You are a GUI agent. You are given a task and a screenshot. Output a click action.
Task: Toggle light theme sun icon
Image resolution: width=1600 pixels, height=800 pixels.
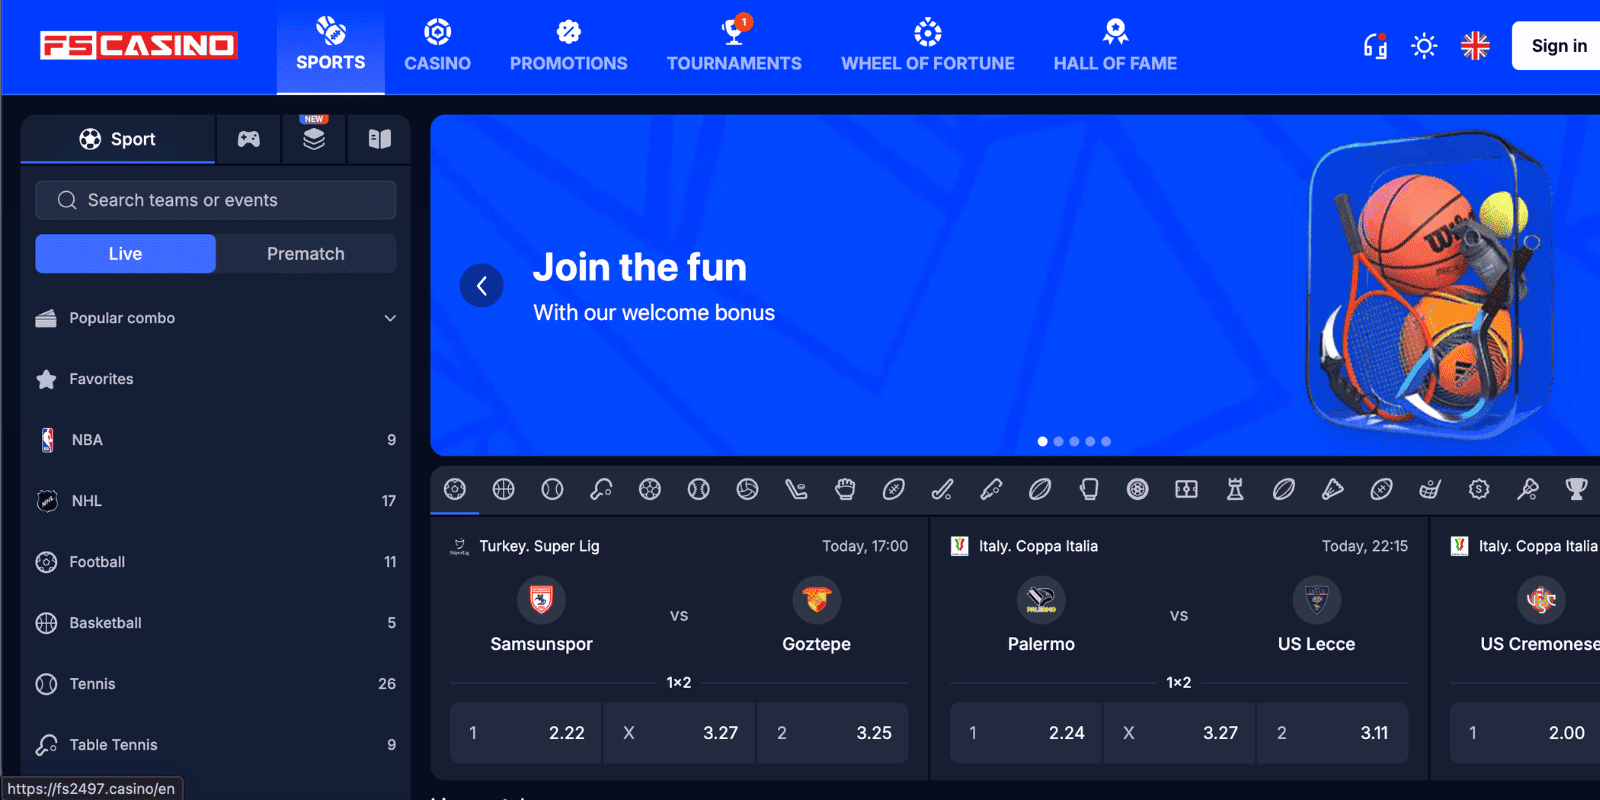pyautogui.click(x=1424, y=46)
